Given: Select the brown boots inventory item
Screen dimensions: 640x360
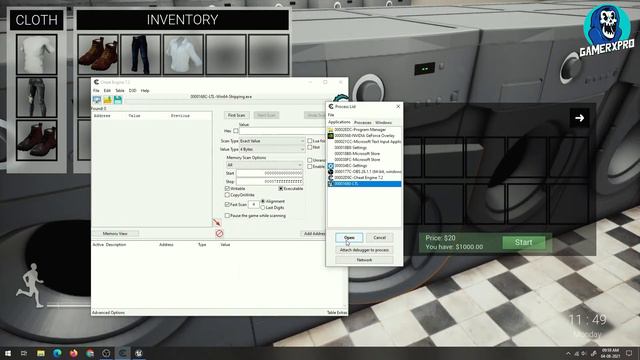Looking at the screenshot, I should click(98, 55).
